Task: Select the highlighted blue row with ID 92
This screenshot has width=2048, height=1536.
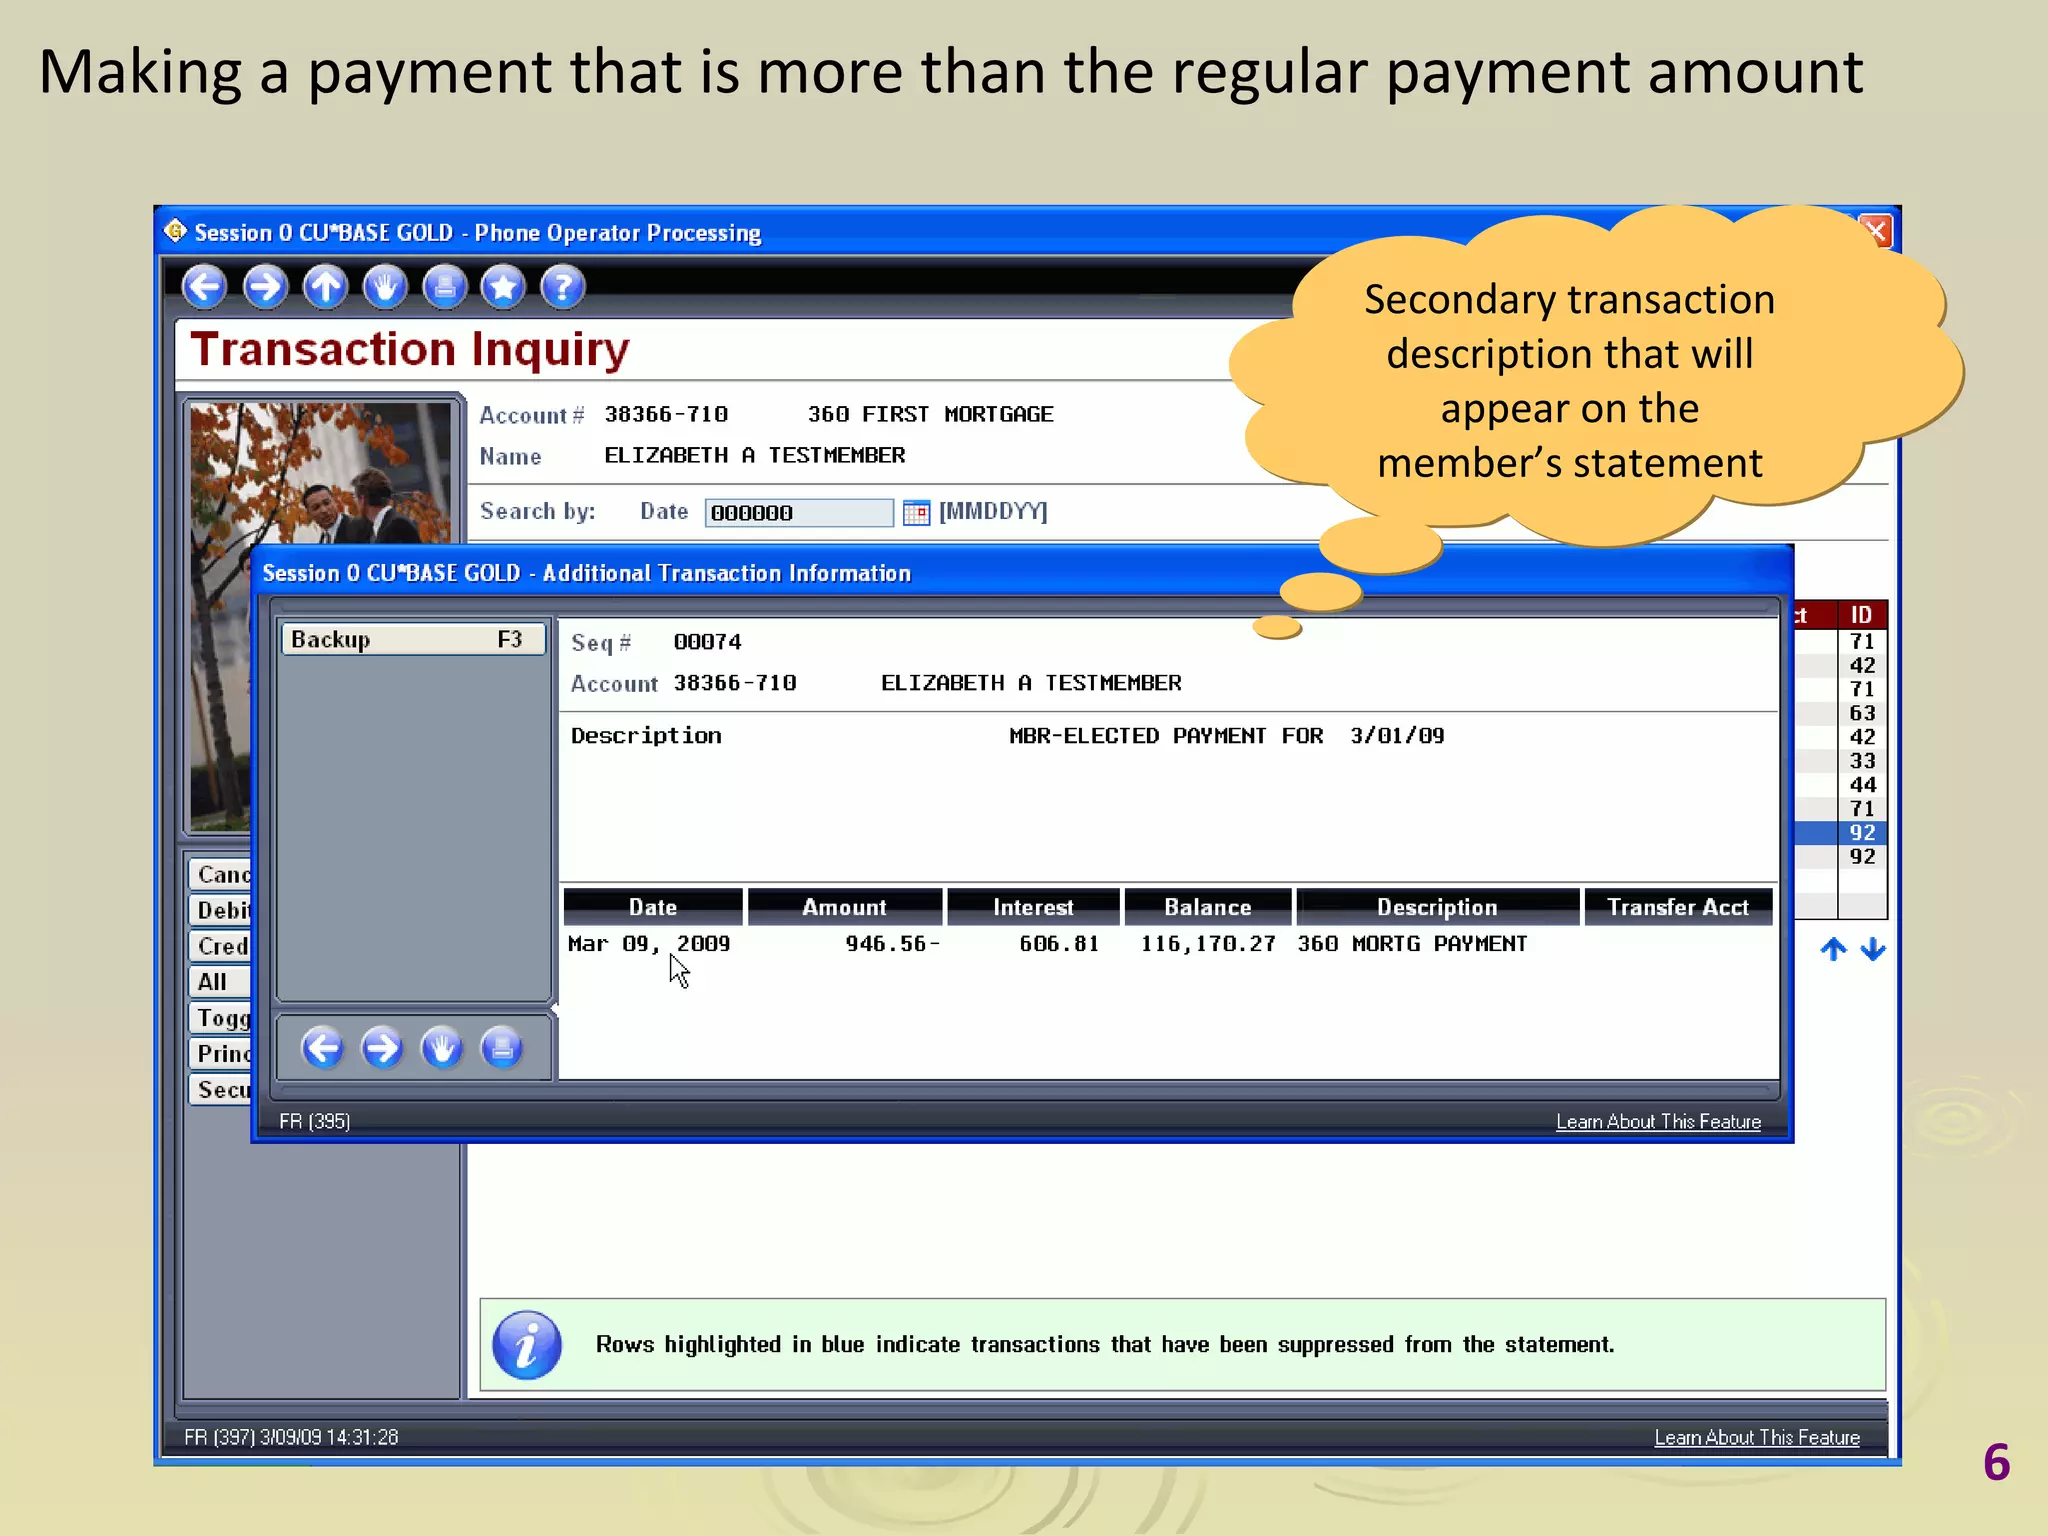Action: coord(1841,832)
